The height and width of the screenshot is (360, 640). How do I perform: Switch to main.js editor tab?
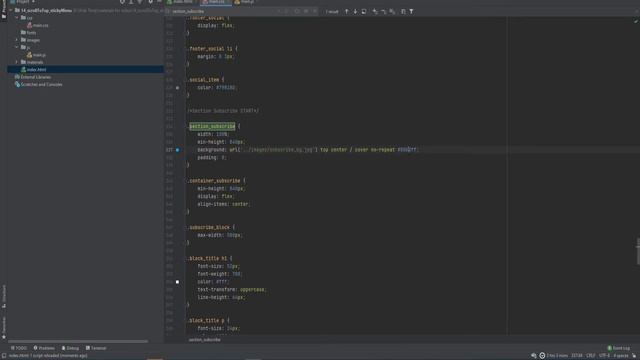246,2
